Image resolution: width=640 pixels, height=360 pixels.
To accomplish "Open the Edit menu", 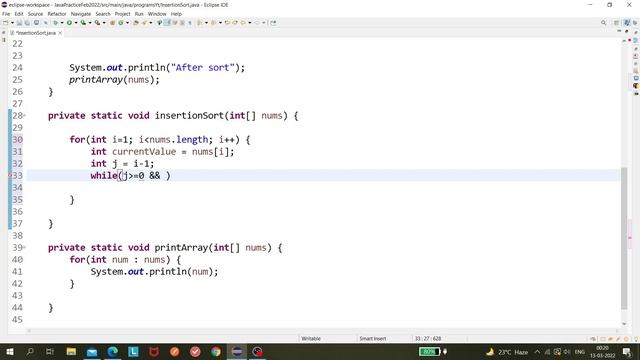I will (19, 14).
